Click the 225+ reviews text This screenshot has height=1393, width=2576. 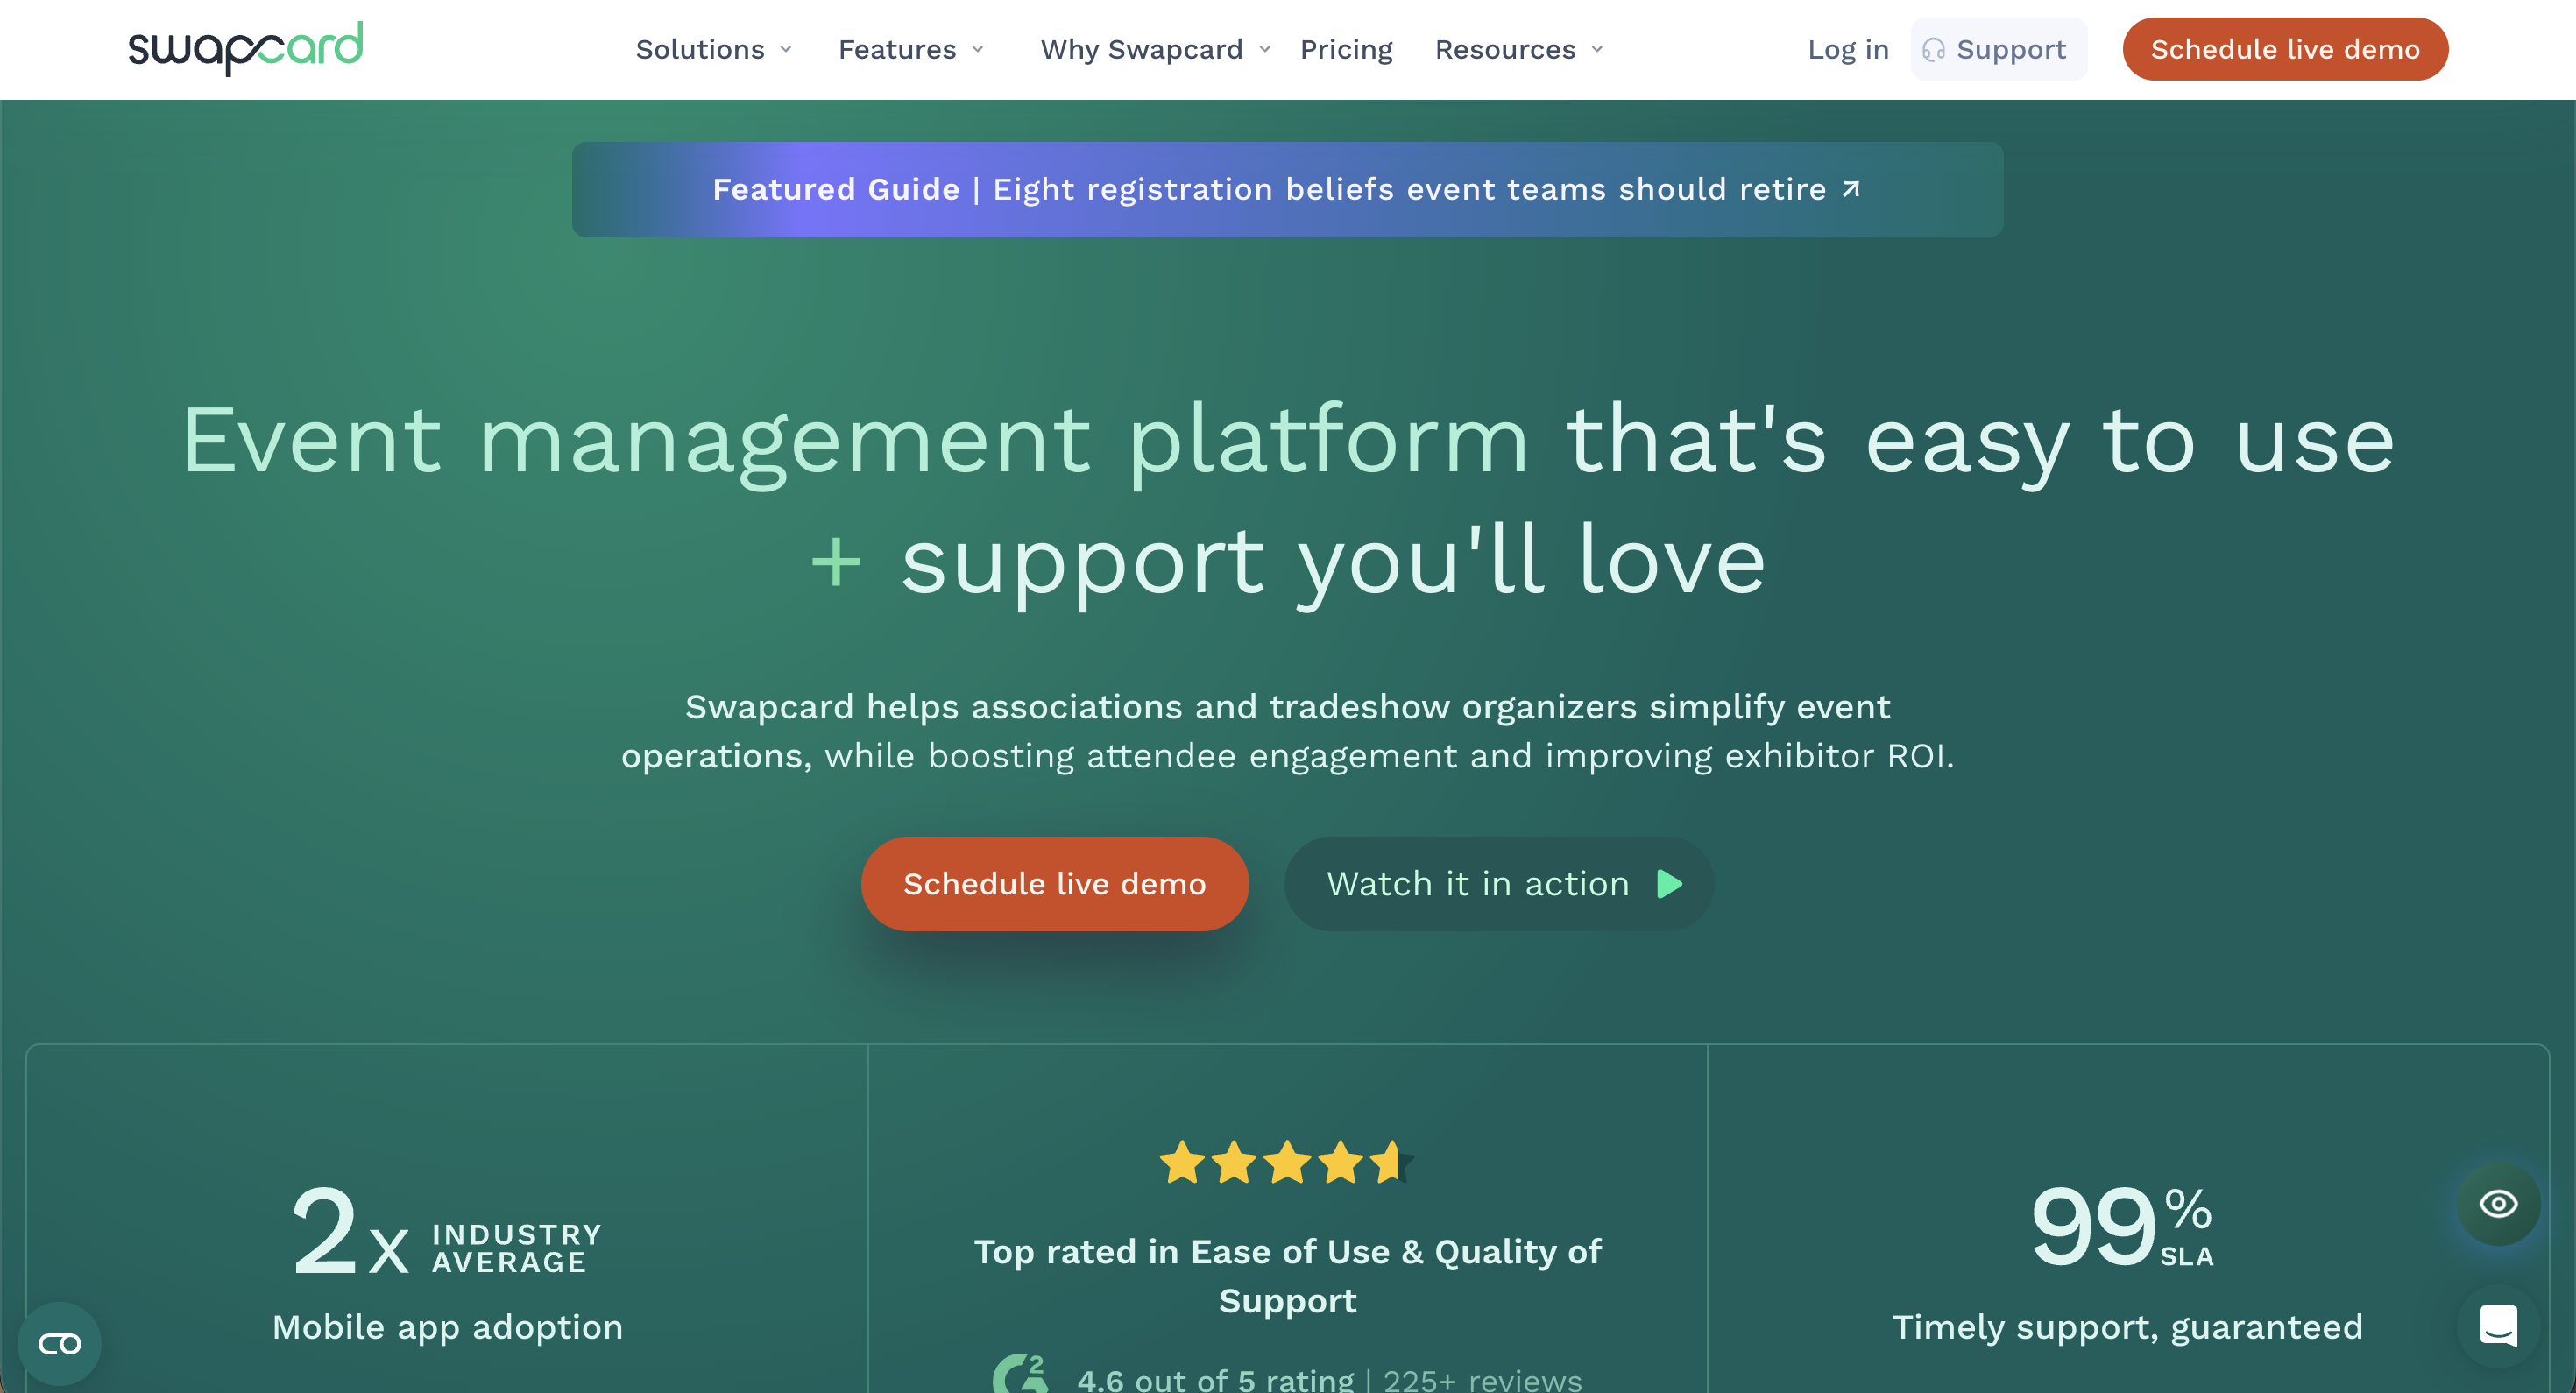1482,1380
